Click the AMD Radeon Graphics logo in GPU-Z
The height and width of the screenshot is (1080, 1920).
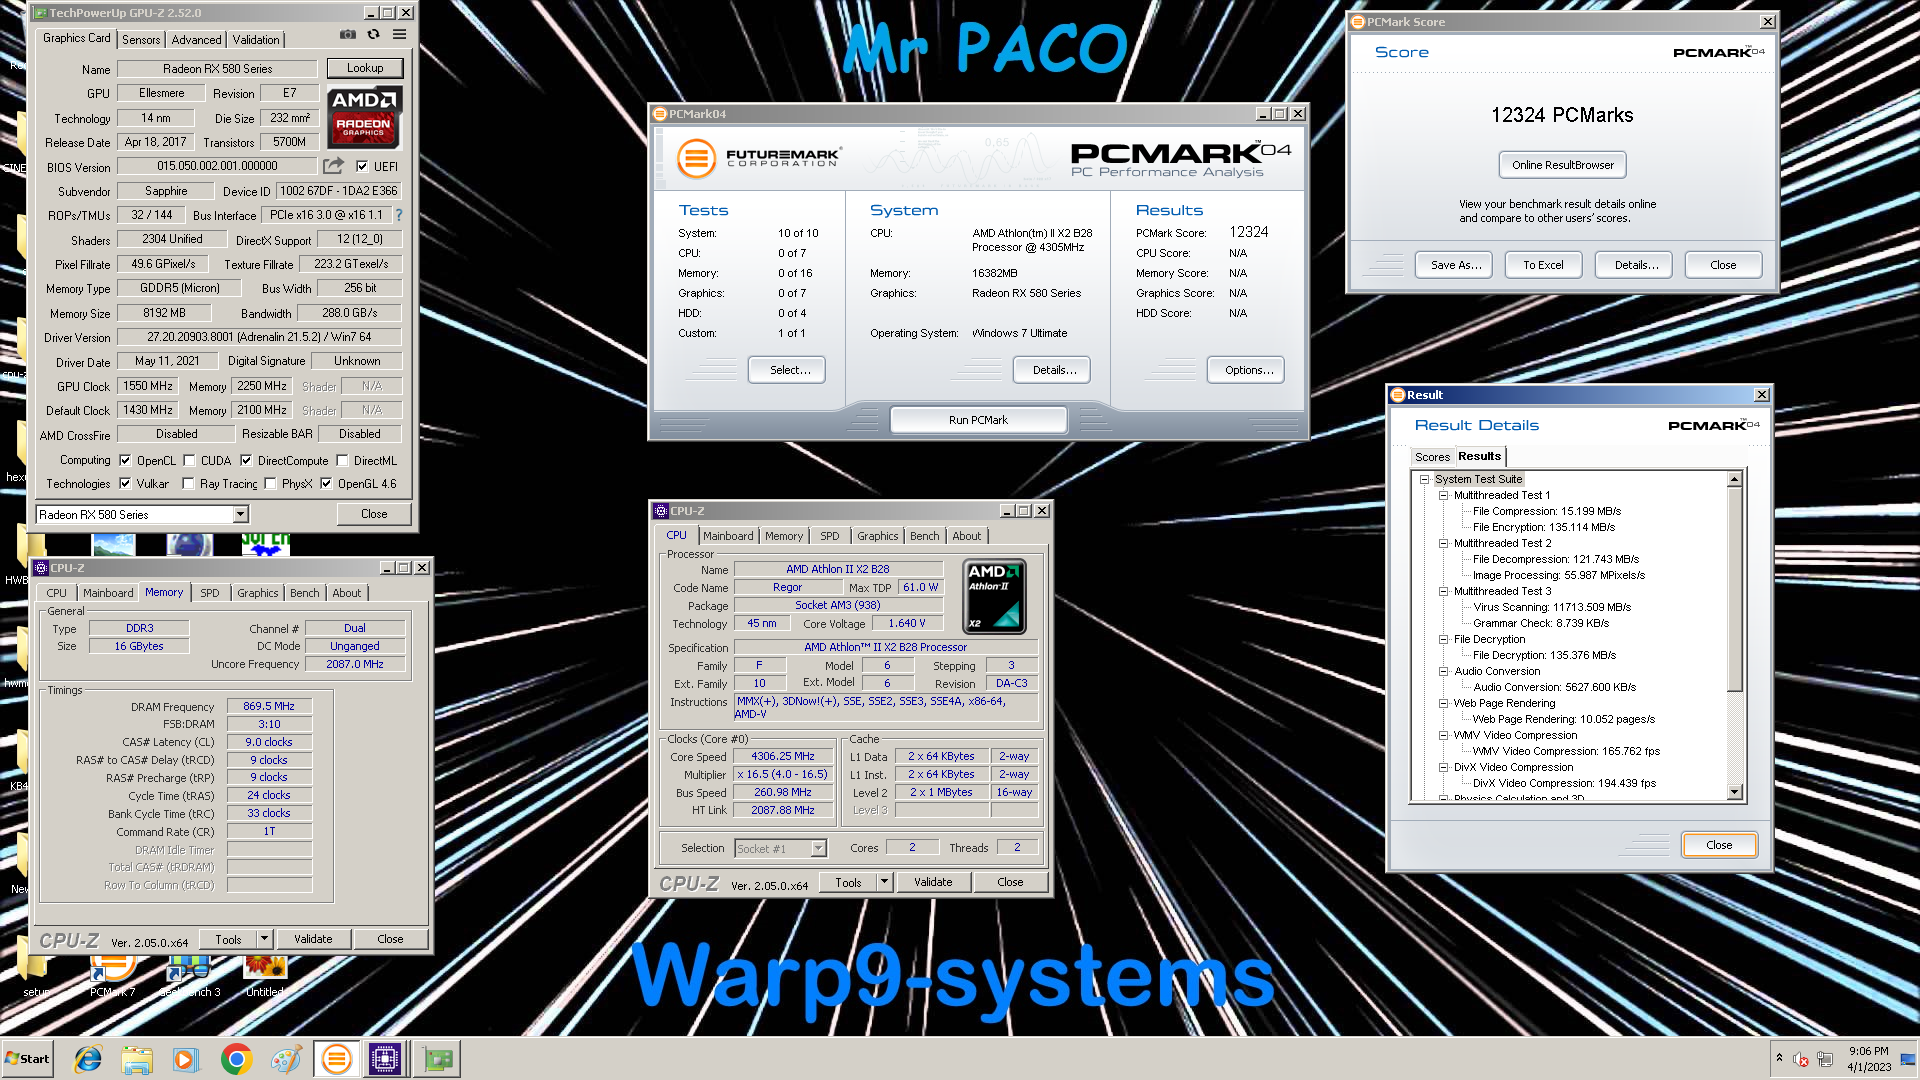pos(365,117)
